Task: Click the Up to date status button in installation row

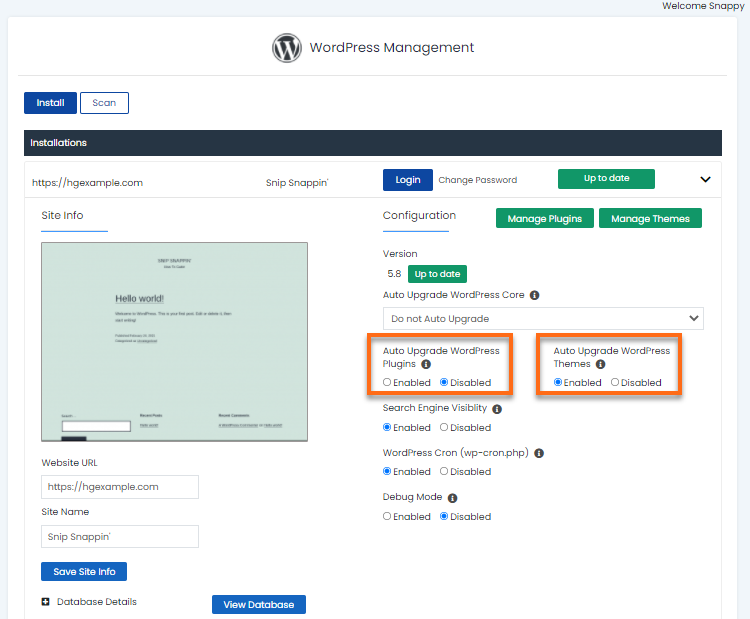Action: click(606, 178)
